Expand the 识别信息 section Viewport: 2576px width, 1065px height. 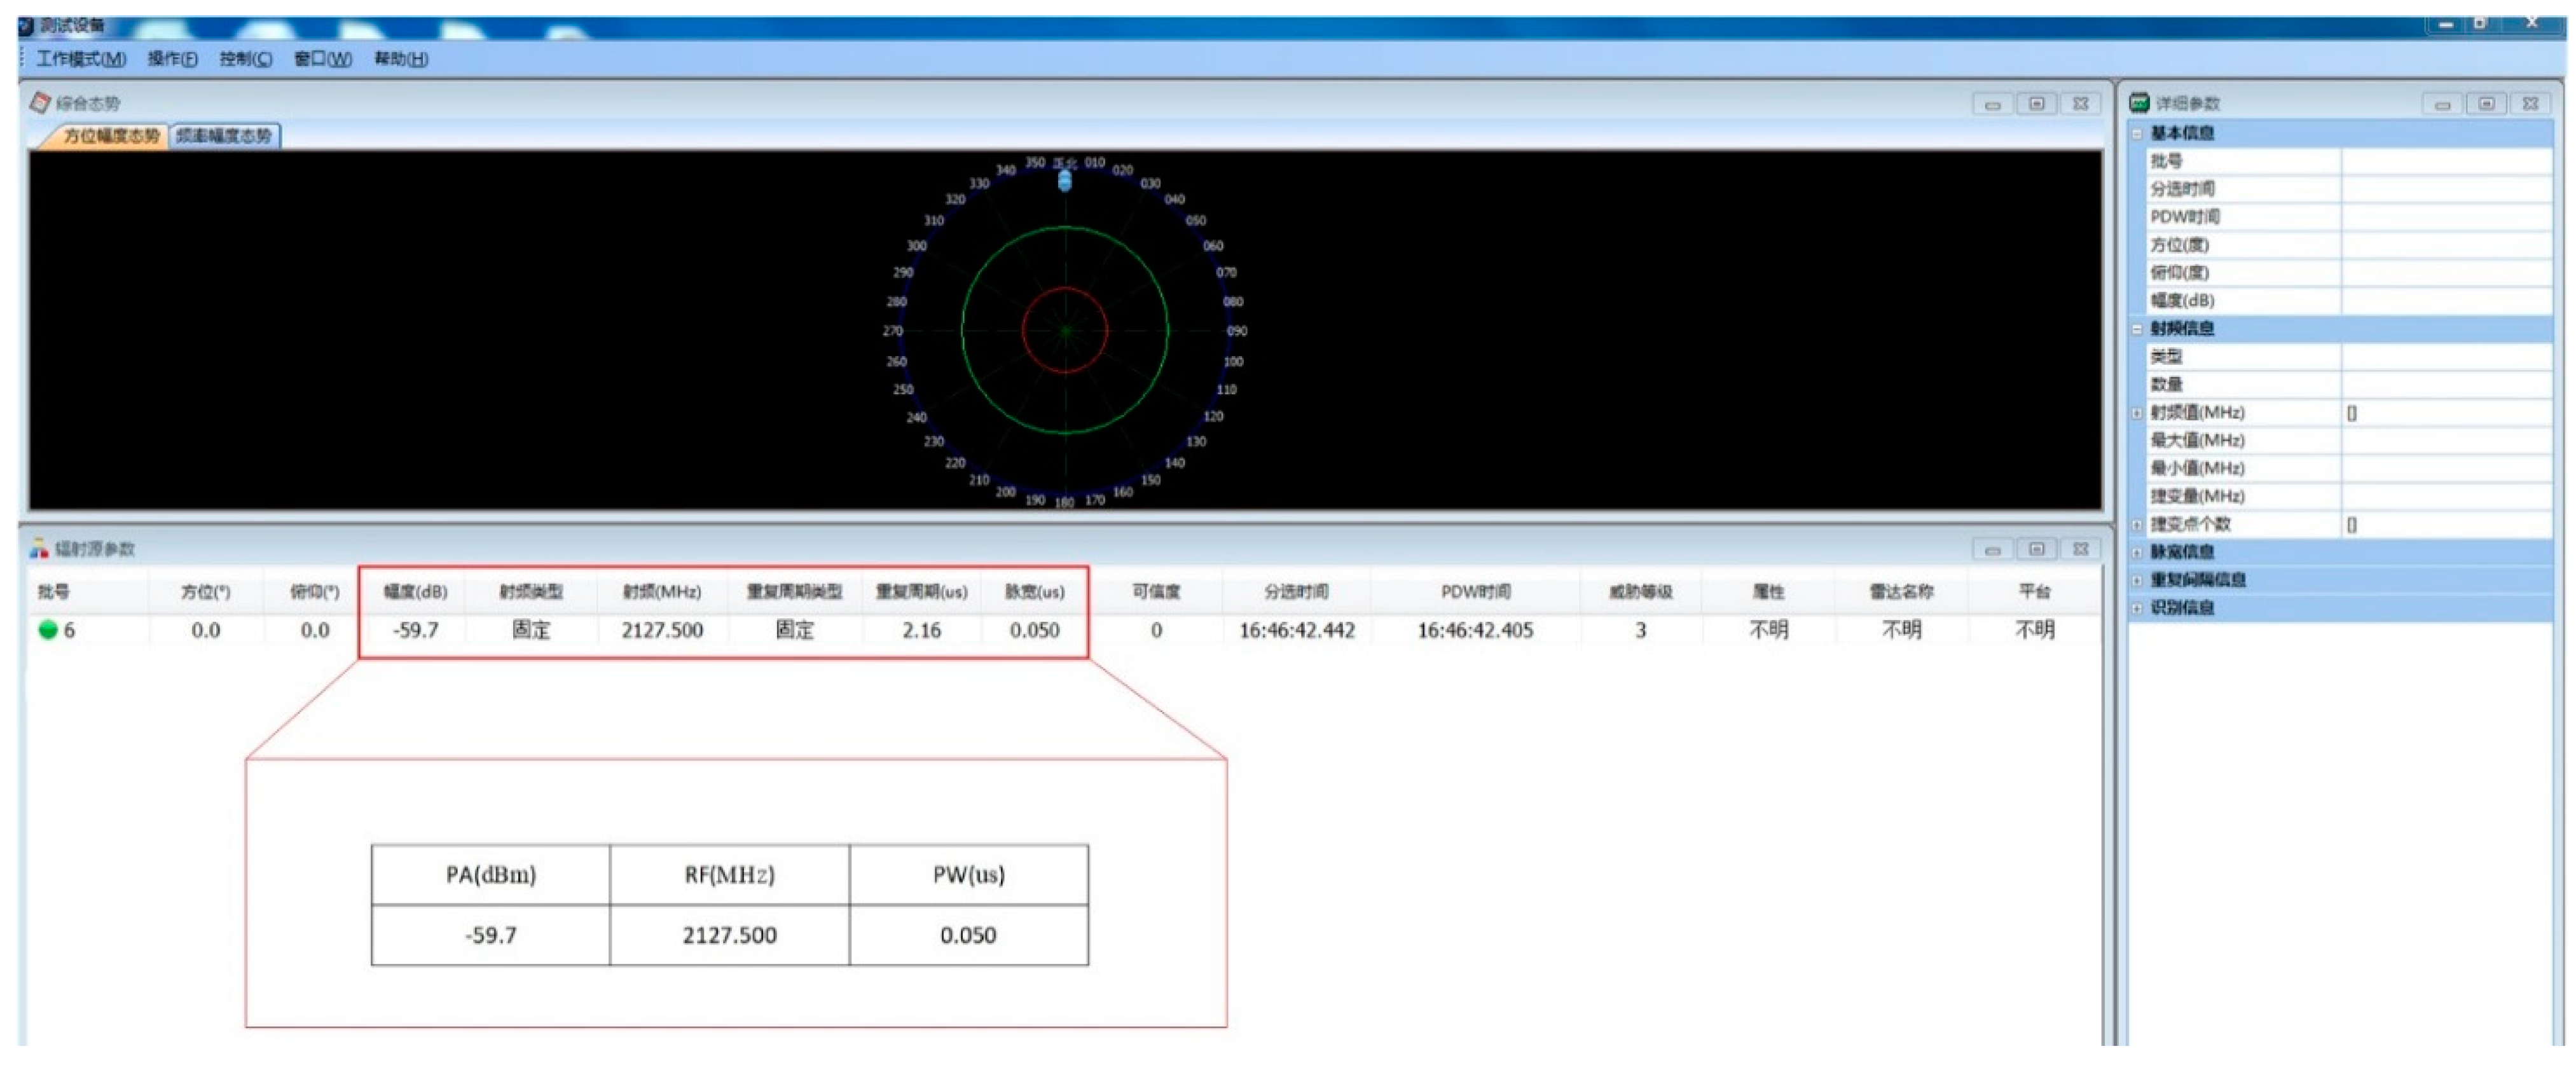point(2137,608)
